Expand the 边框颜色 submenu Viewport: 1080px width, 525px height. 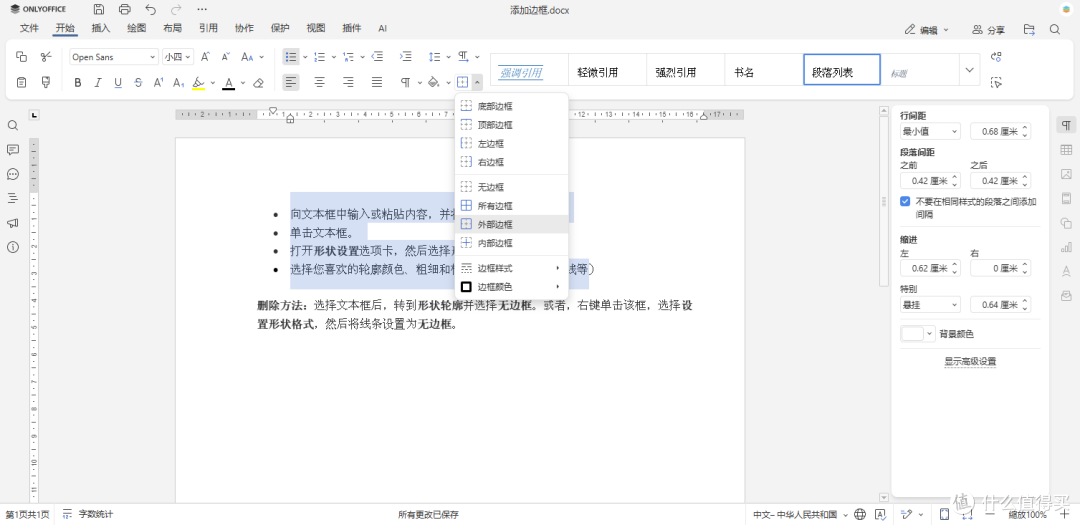tap(511, 287)
